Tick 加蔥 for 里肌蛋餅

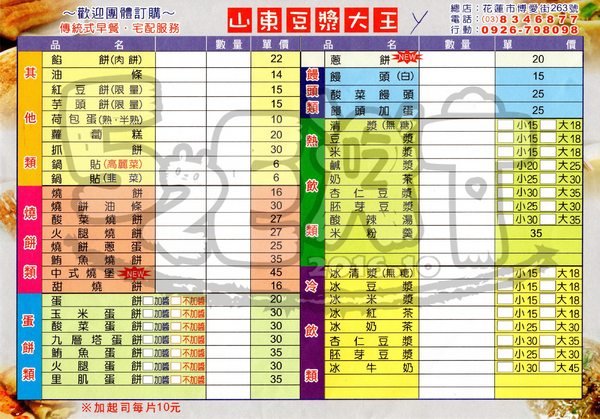[x=147, y=377]
